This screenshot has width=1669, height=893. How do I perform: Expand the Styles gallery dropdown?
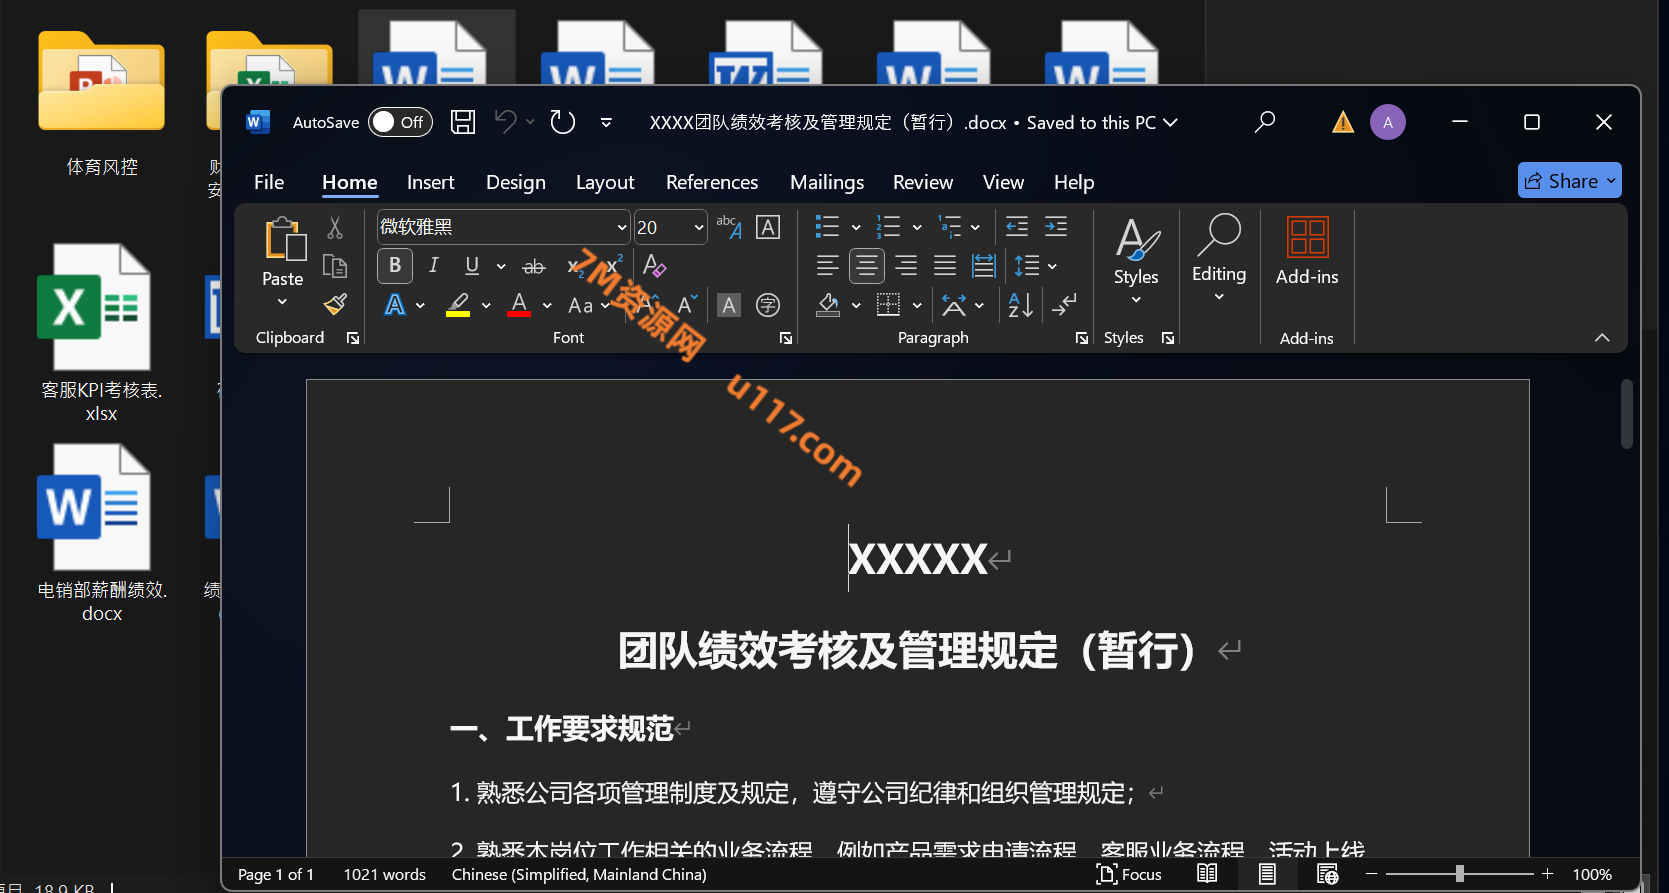(x=1136, y=262)
